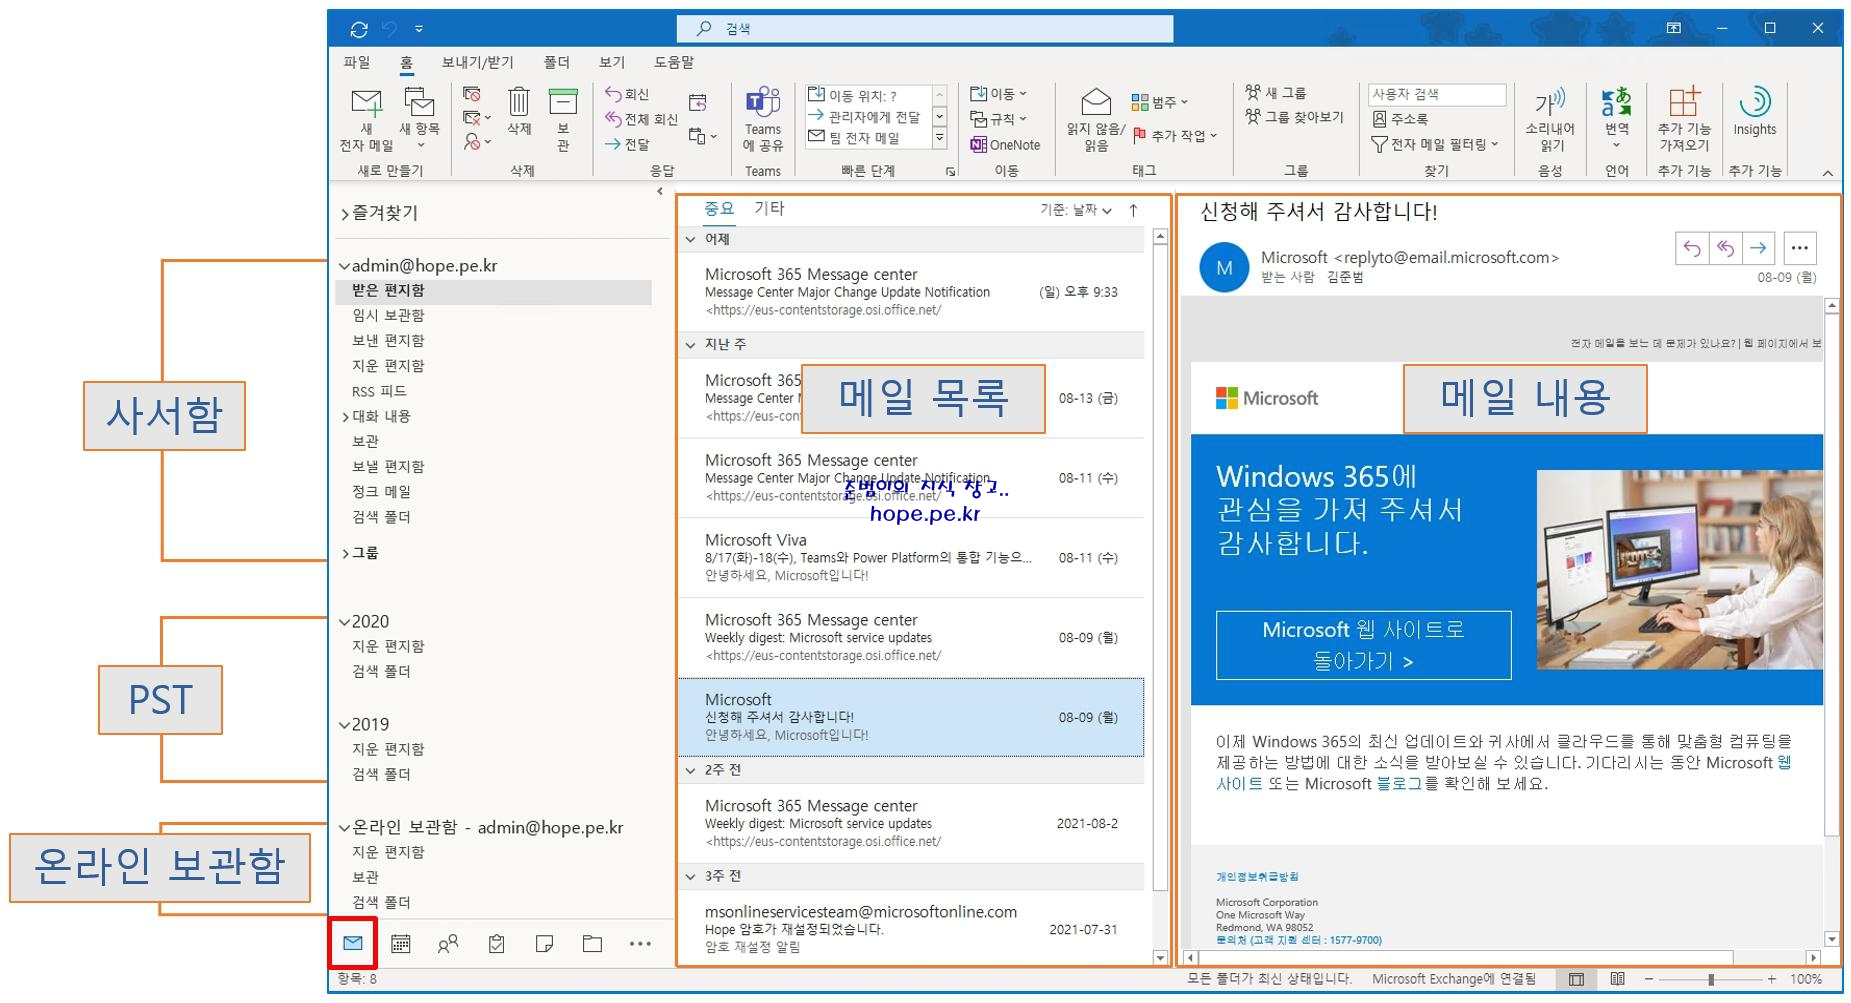1851x1003 pixels.
Task: Open Folders view in navigation bar
Action: [592, 943]
